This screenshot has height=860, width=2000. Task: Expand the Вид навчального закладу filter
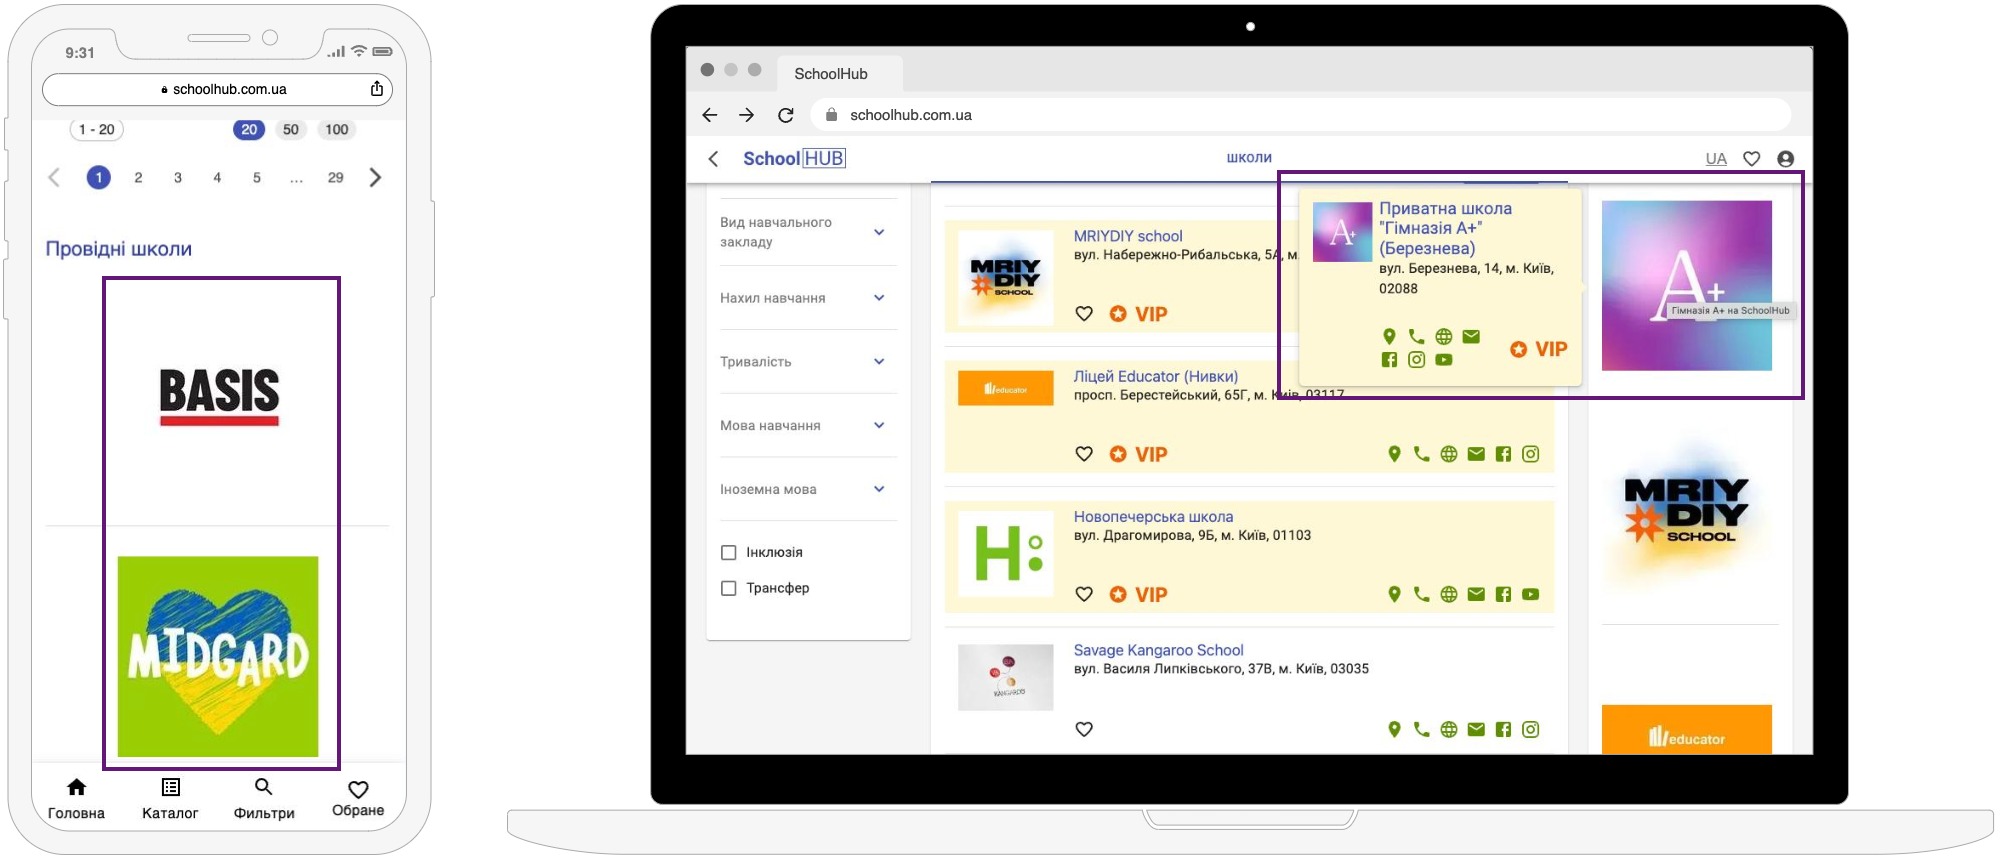[x=879, y=232]
